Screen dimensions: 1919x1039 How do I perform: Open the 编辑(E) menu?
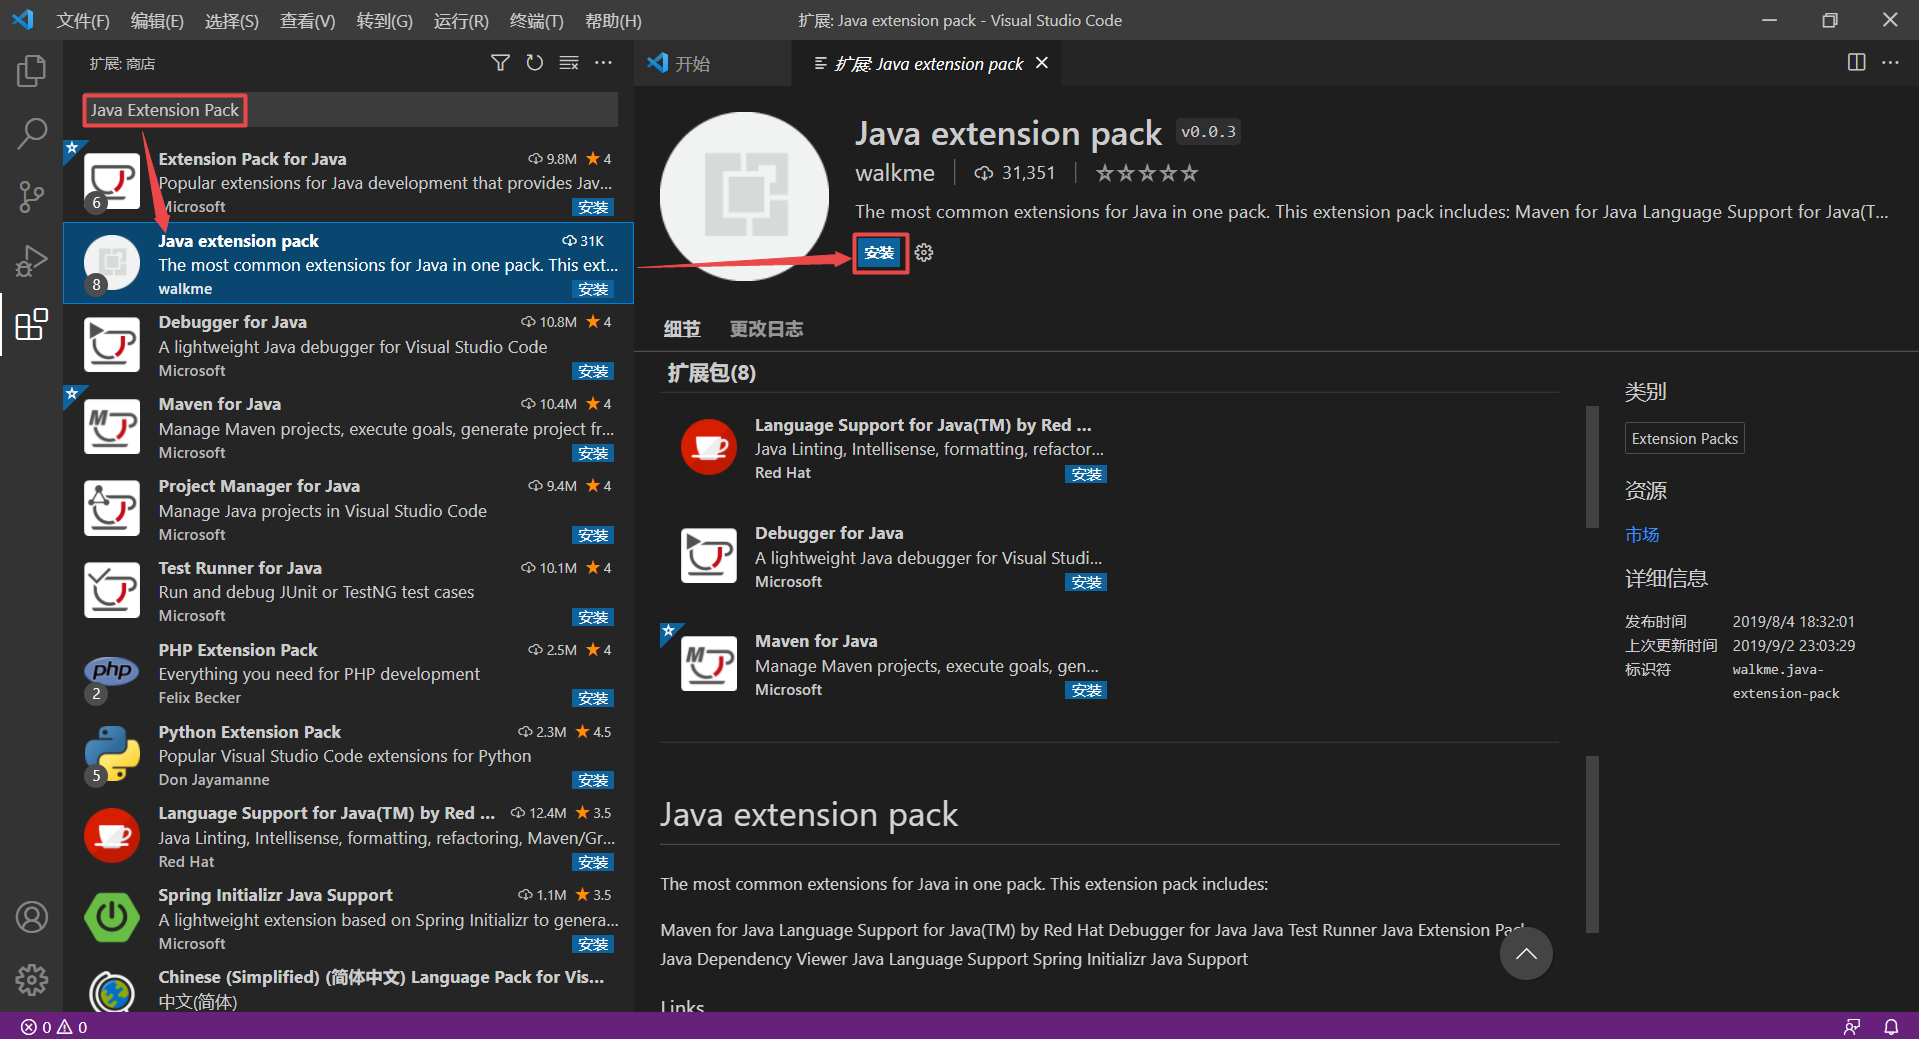[x=158, y=21]
